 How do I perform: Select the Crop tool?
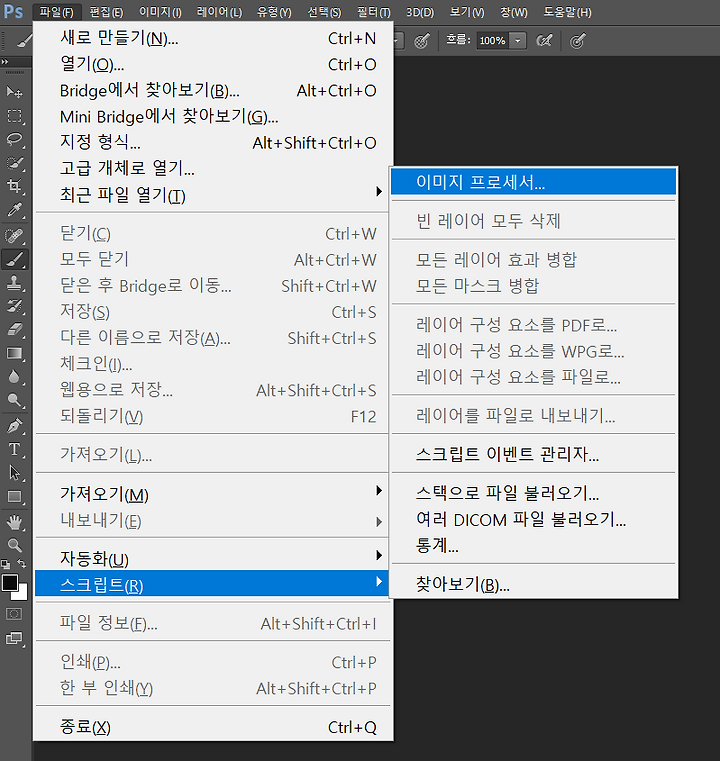coord(15,186)
